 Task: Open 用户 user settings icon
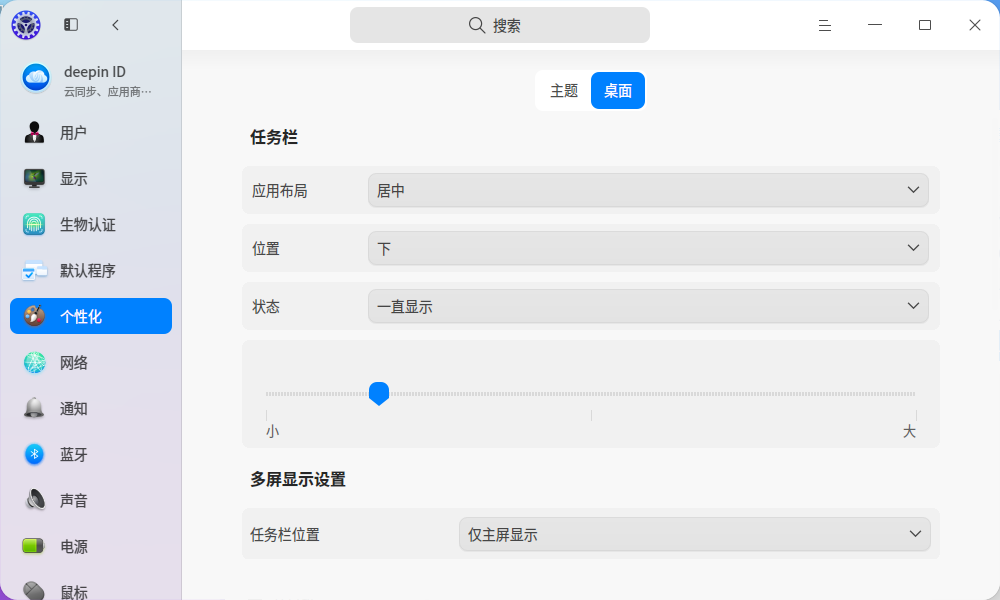tap(34, 133)
